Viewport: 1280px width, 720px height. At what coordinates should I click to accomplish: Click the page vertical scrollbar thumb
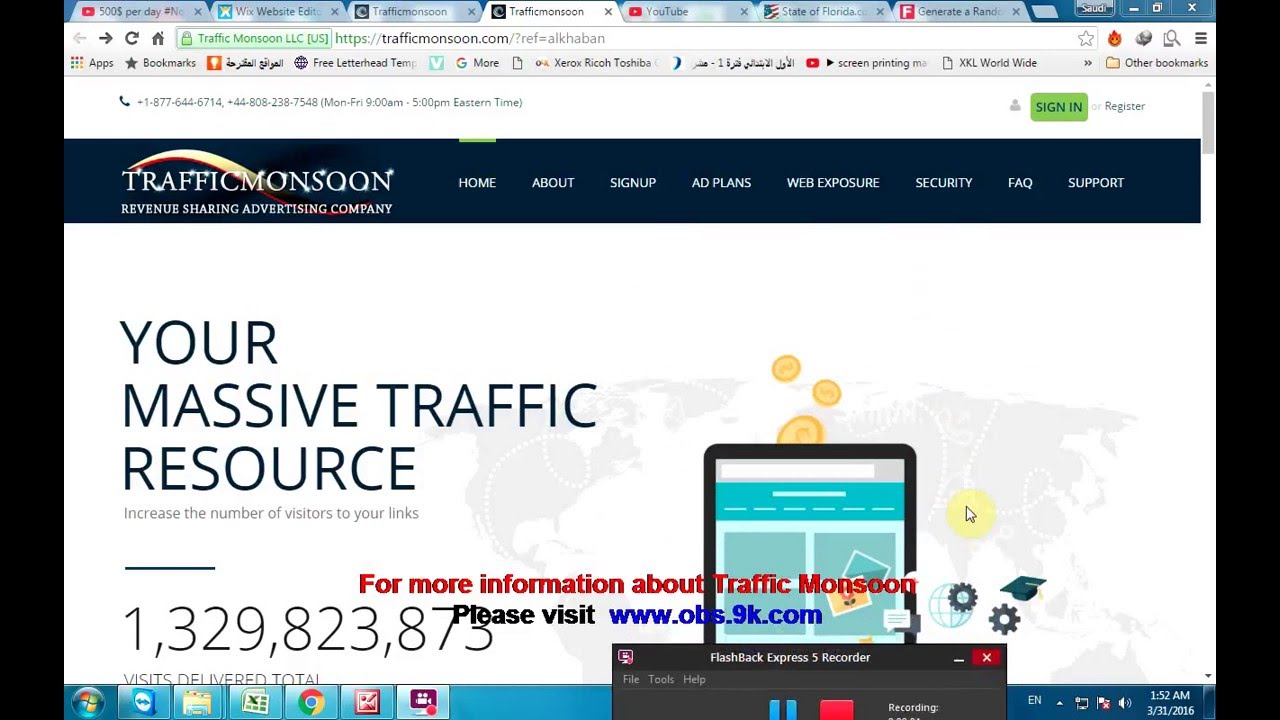point(1208,122)
